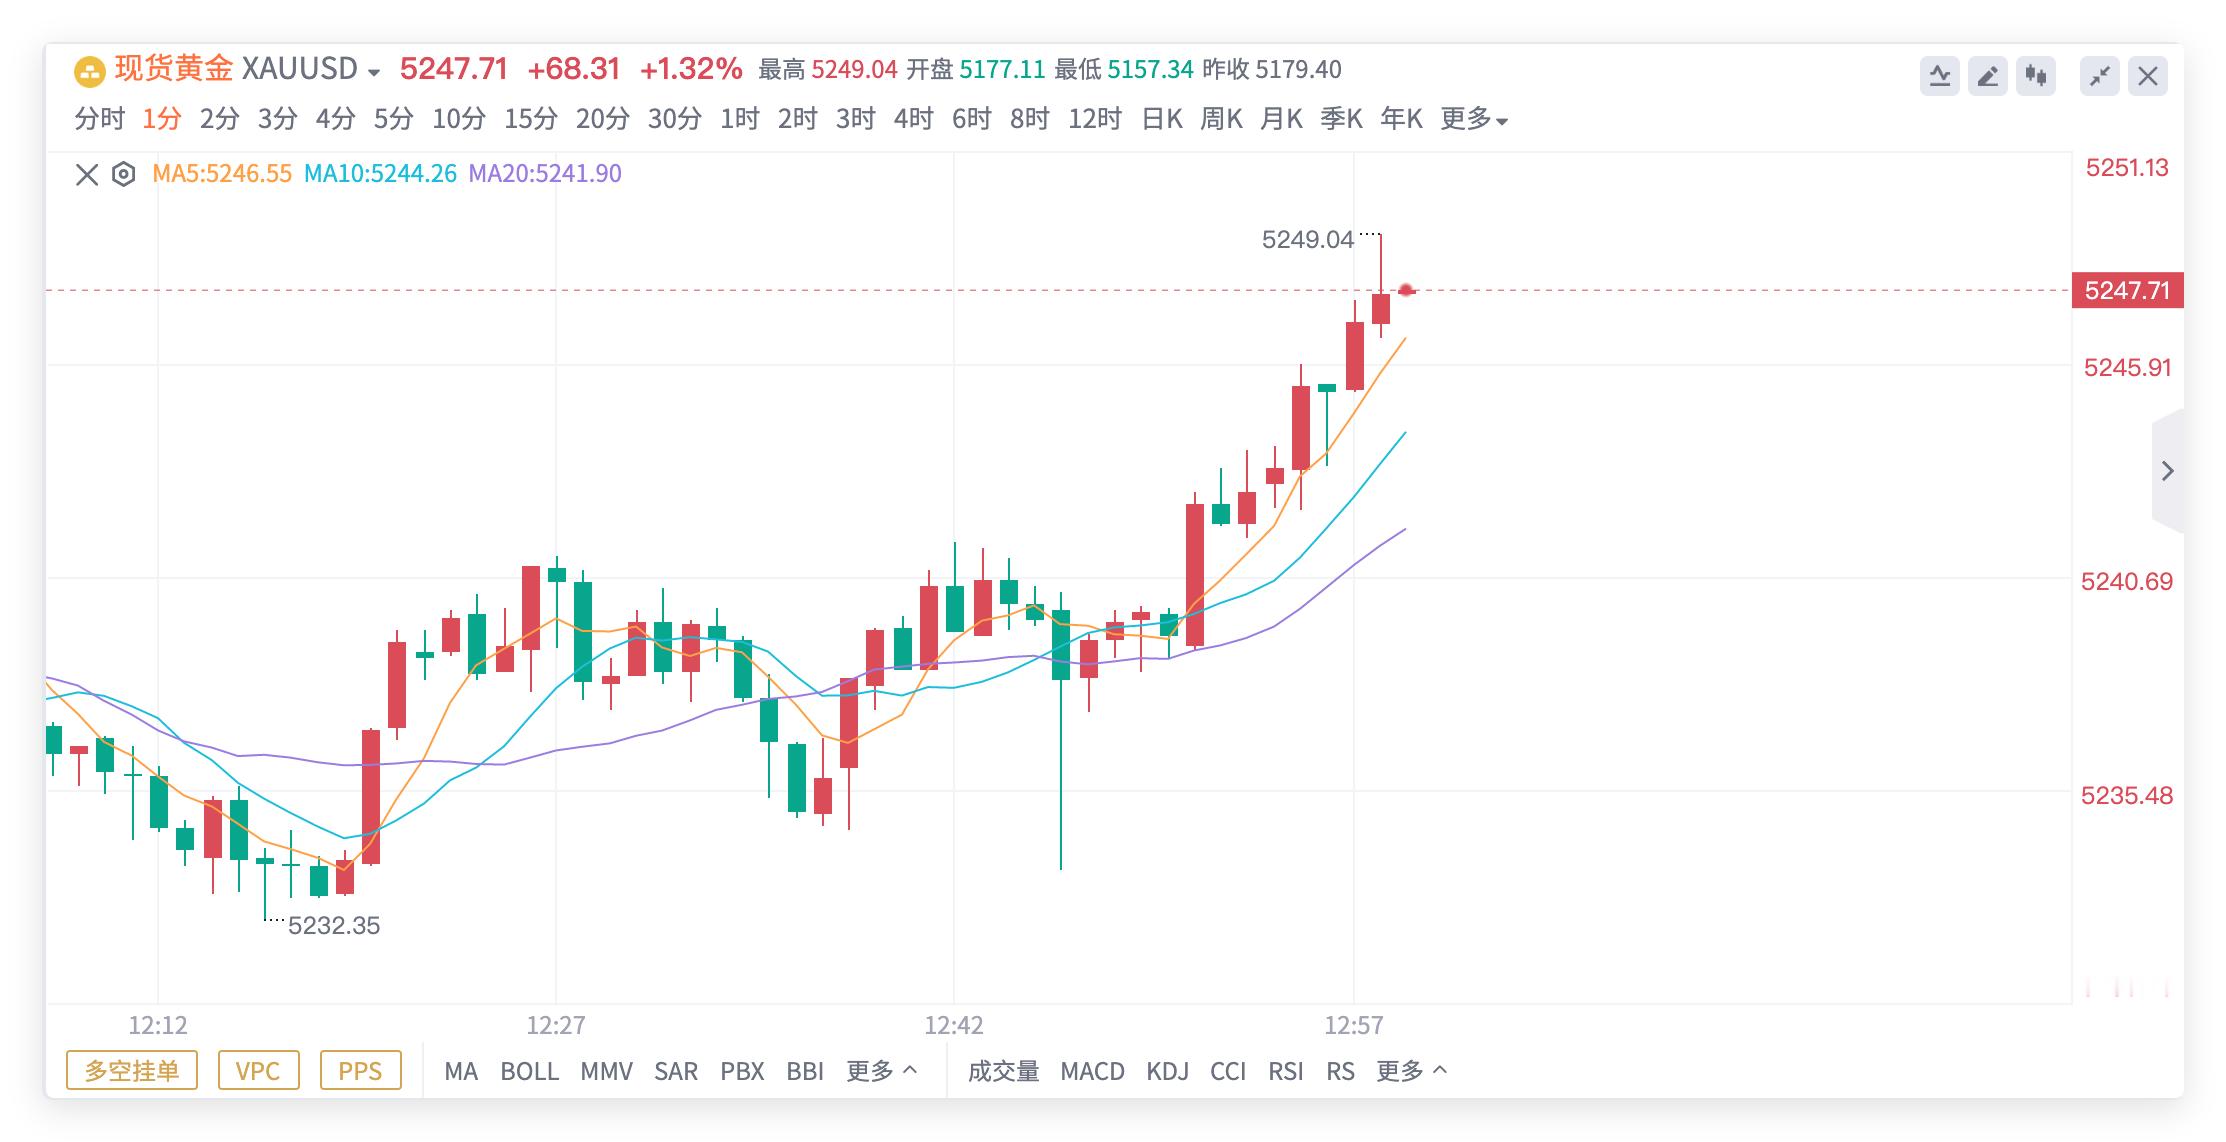Open the indicator line chart tool
Screen dimensions: 2226x1142
(1939, 76)
